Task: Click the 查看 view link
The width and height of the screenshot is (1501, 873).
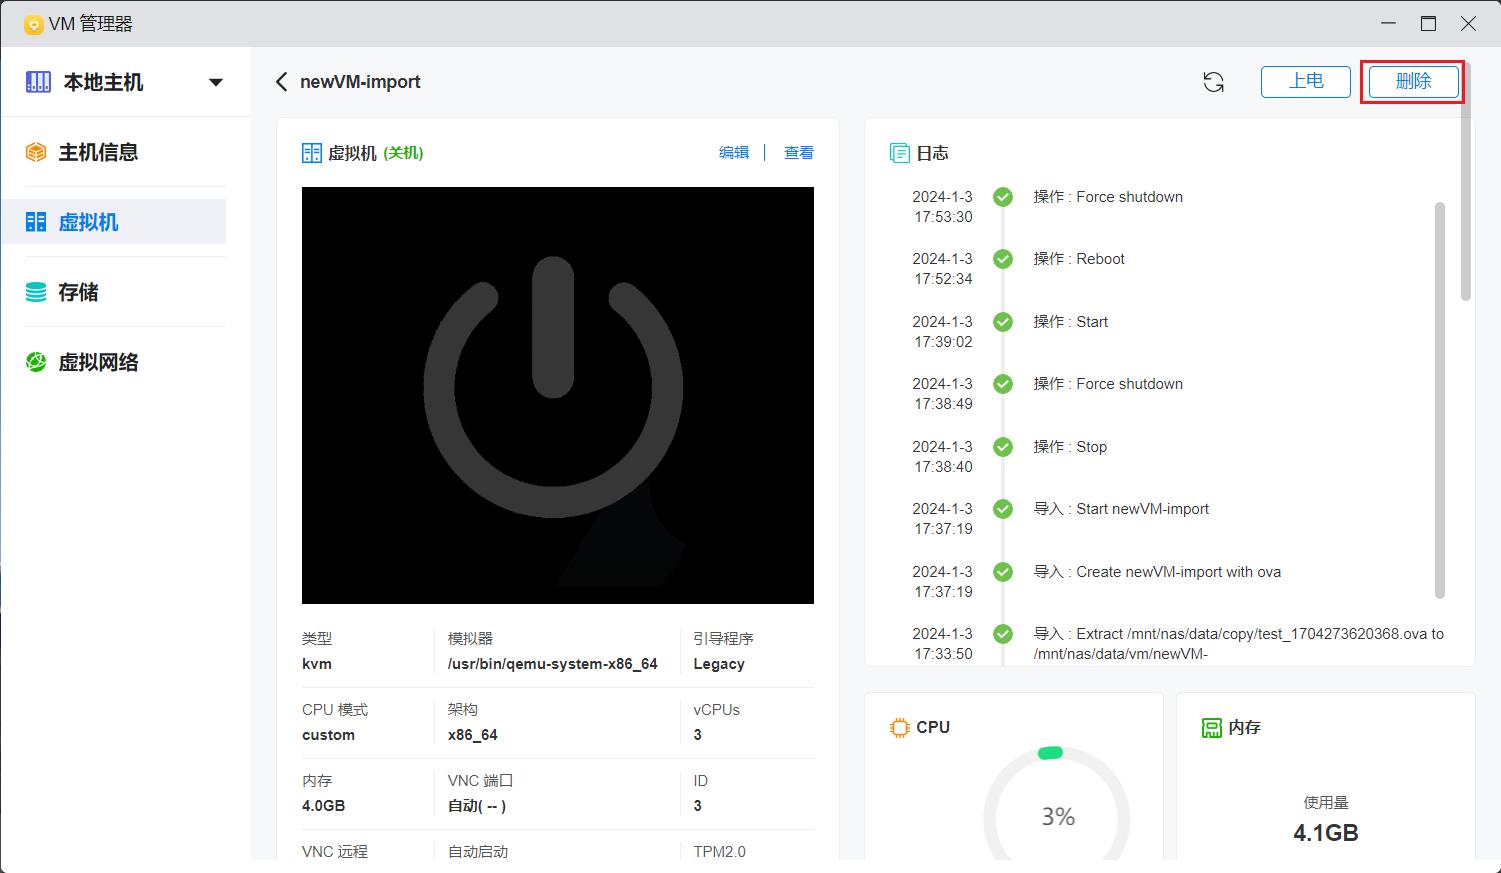Action: 799,152
